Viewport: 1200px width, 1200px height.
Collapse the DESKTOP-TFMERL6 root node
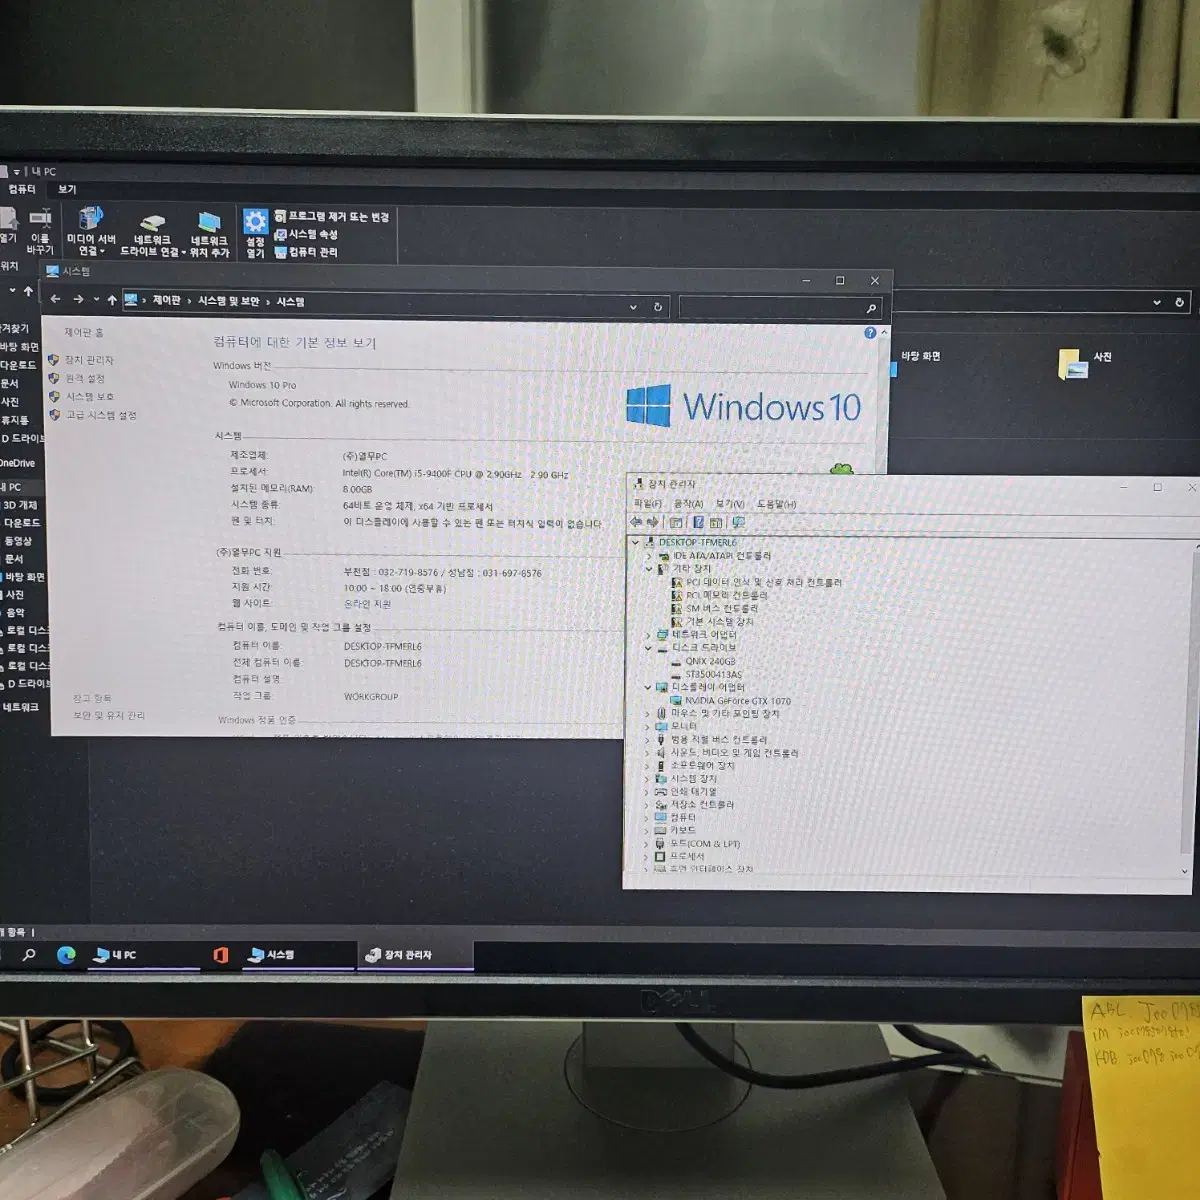click(x=635, y=542)
